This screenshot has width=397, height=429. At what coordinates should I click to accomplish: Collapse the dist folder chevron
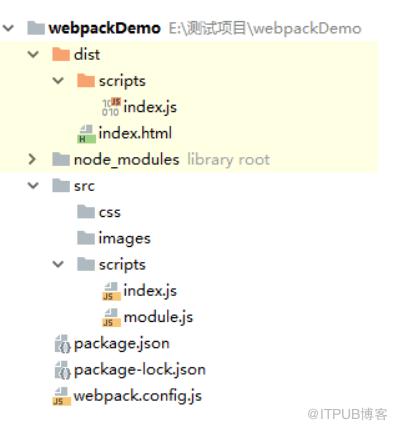[x=33, y=54]
